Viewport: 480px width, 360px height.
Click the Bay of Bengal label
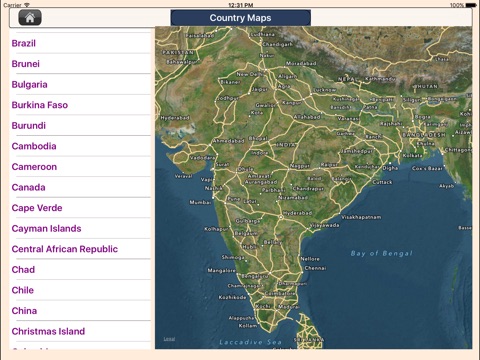[x=382, y=253]
